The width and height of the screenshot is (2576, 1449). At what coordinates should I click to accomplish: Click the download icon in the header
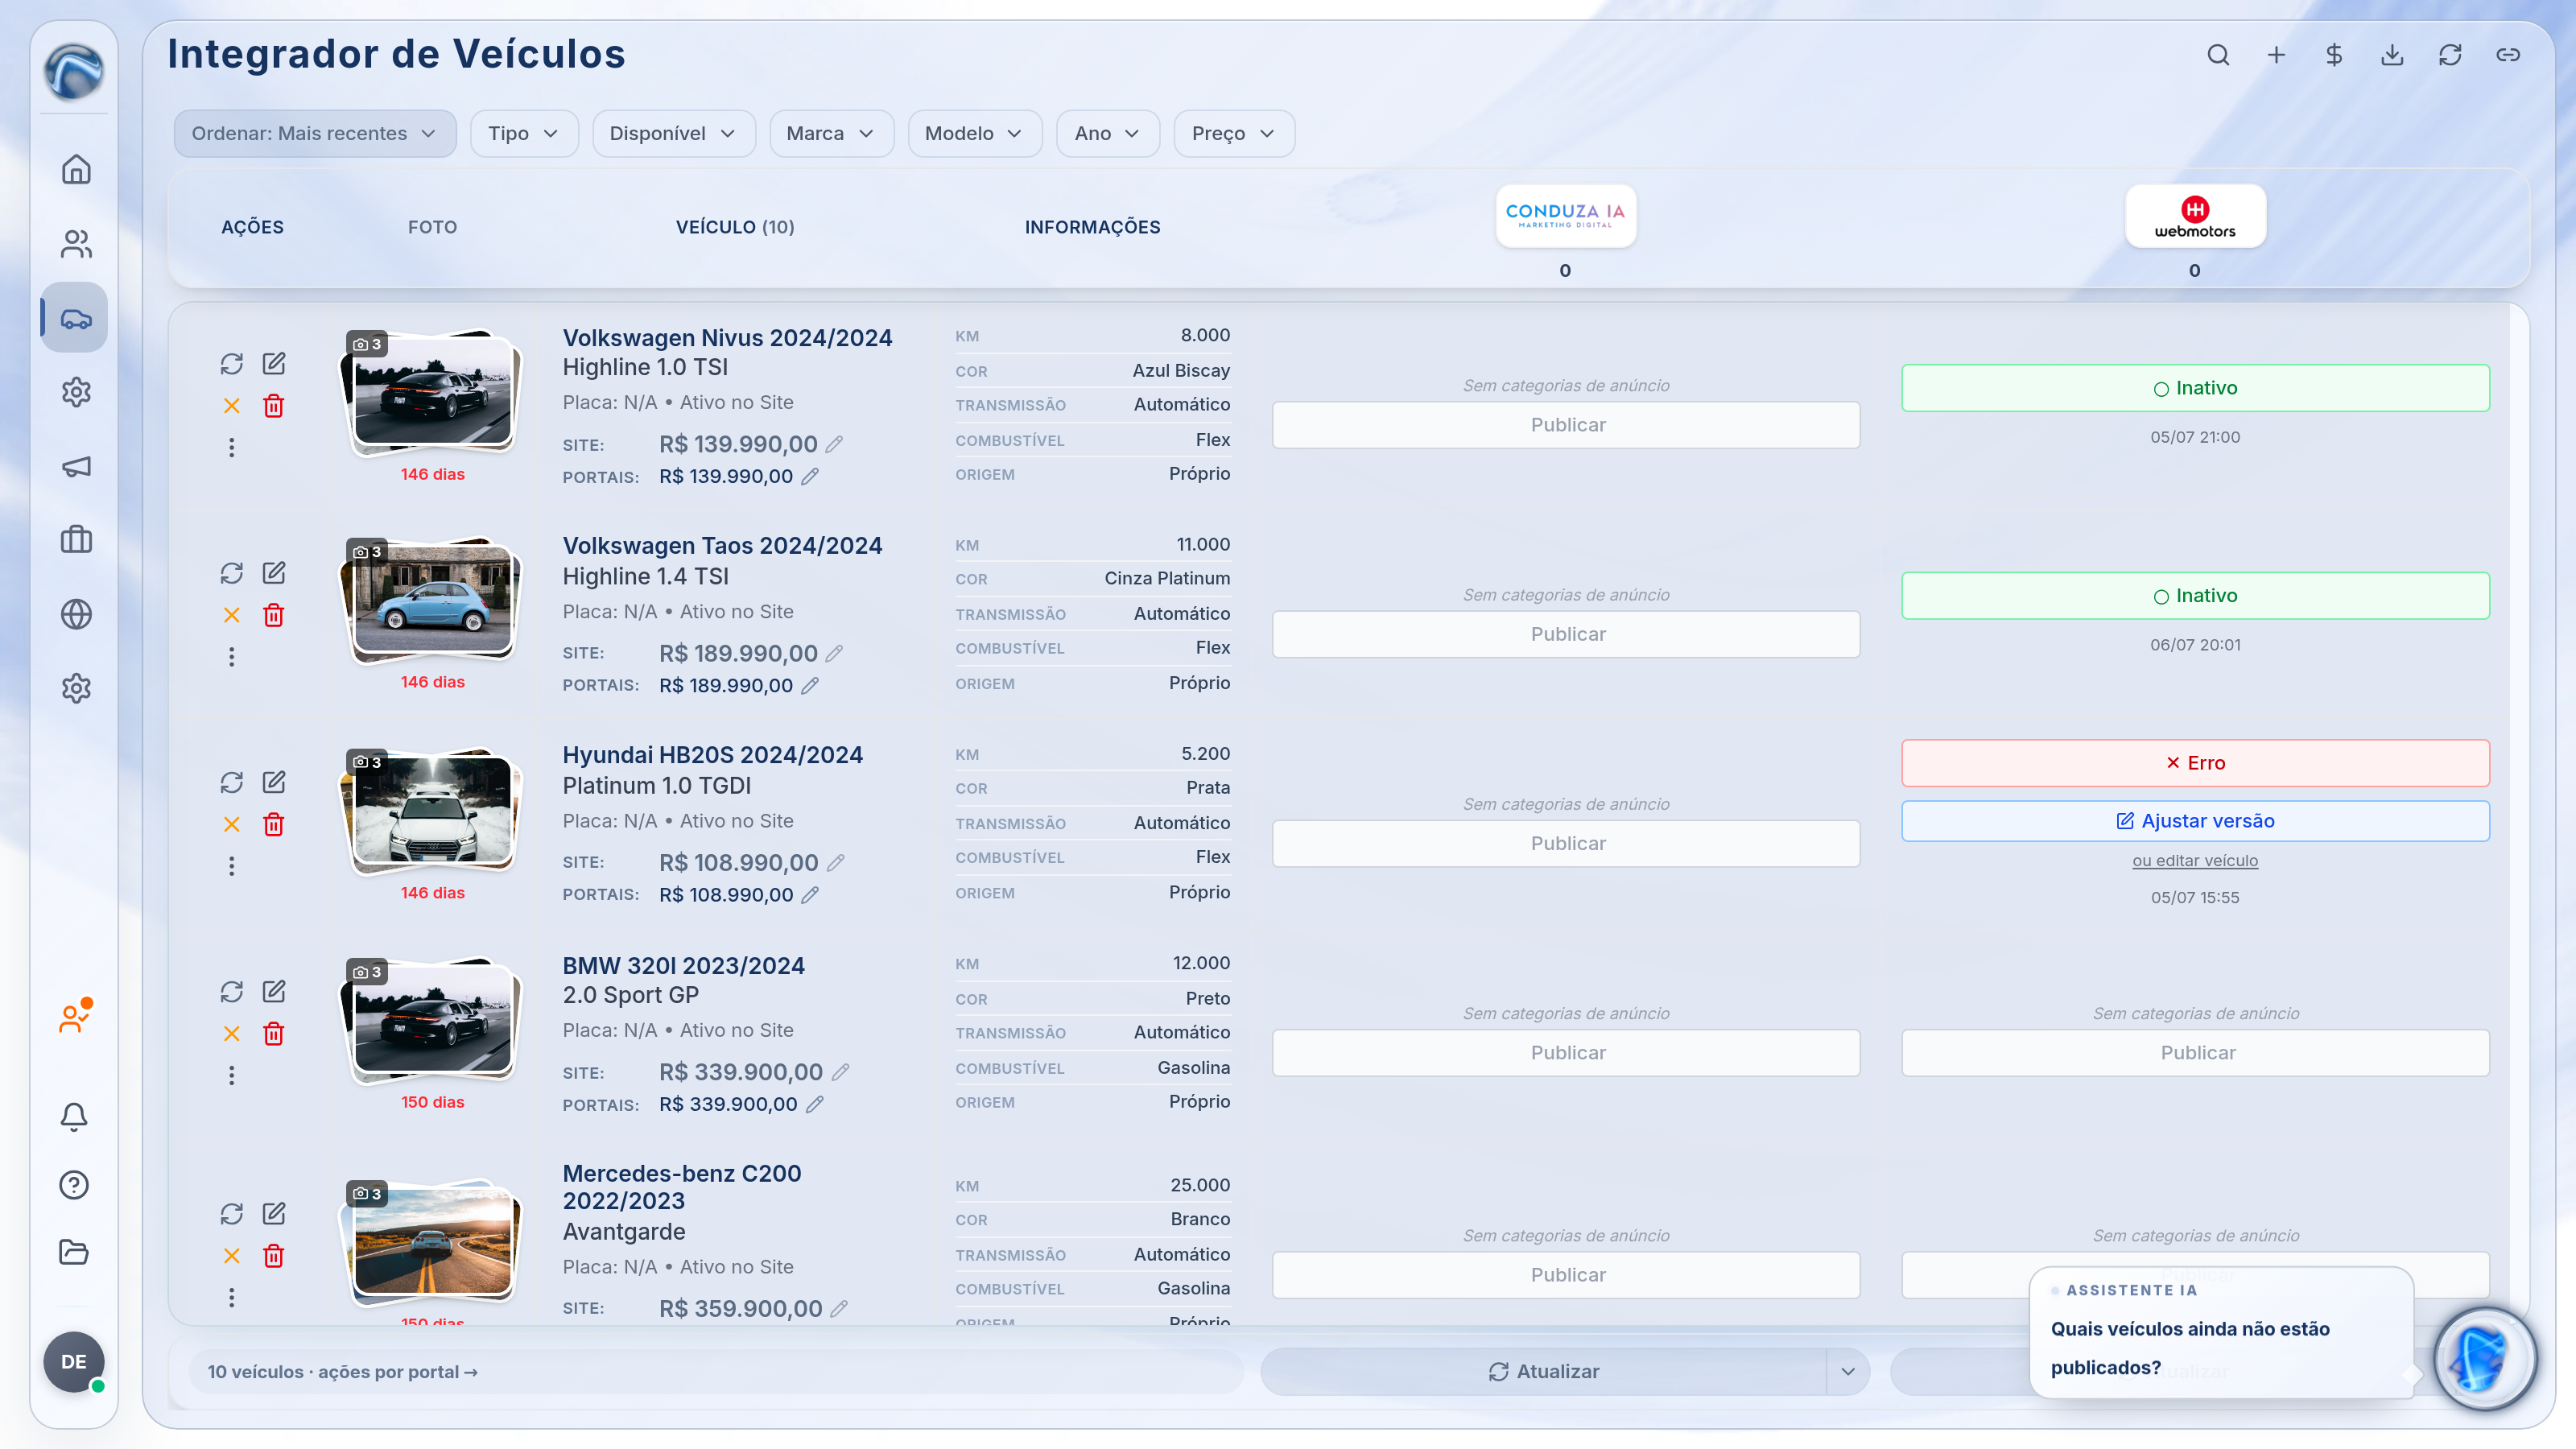coord(2392,55)
